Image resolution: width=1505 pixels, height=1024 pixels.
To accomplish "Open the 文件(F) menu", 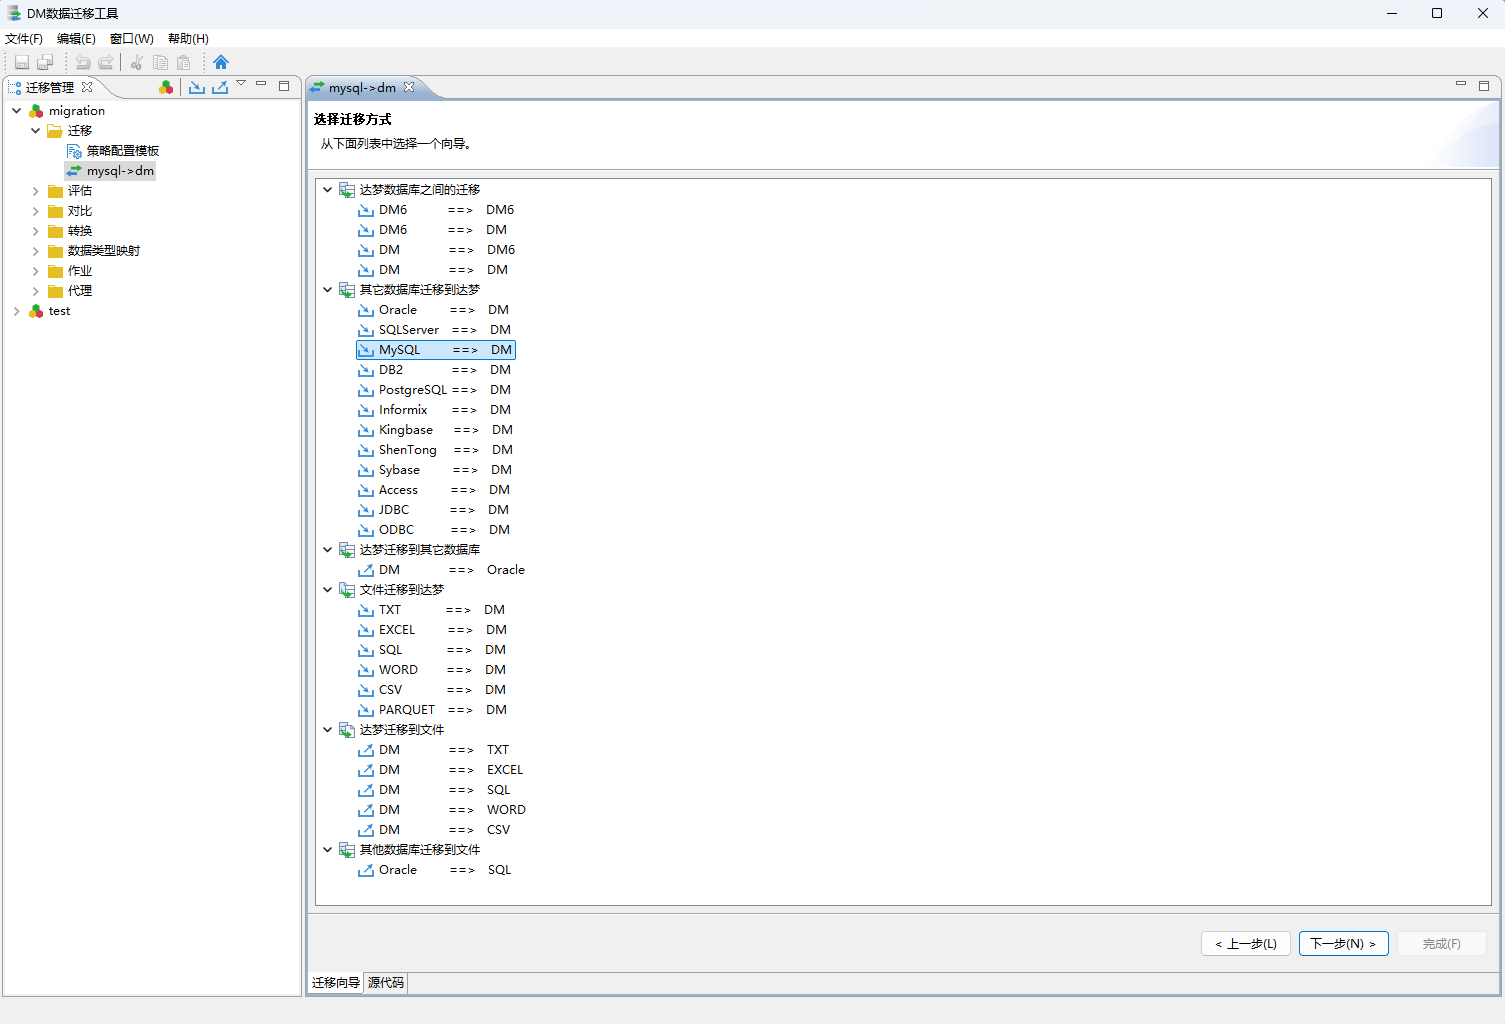I will [x=24, y=39].
